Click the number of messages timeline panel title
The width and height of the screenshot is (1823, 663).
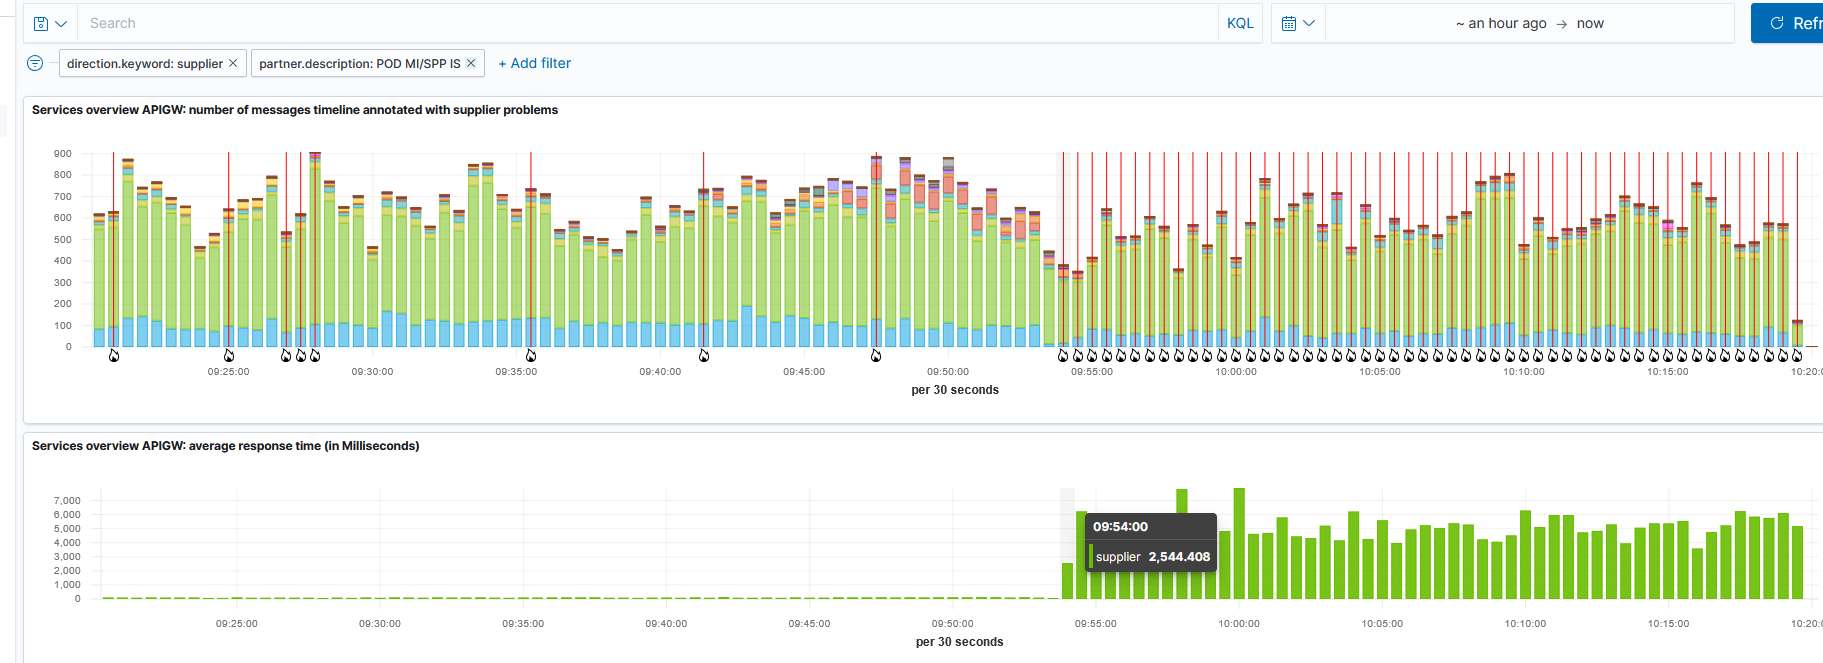point(295,110)
